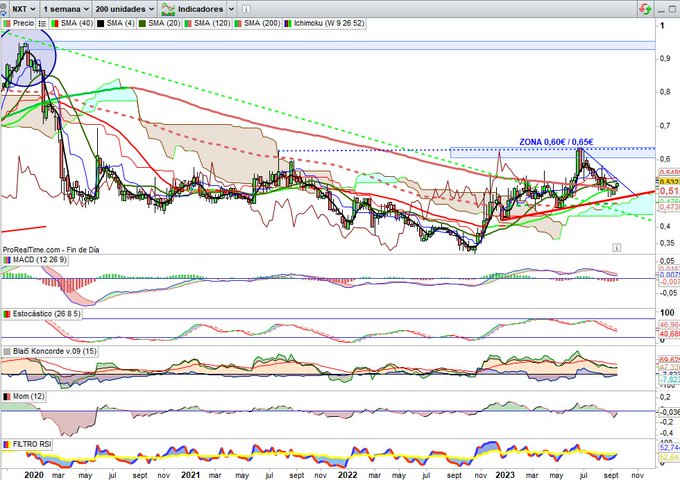This screenshot has width=680, height=480.
Task: Open SMA (120) indicator settings
Action: (x=207, y=23)
